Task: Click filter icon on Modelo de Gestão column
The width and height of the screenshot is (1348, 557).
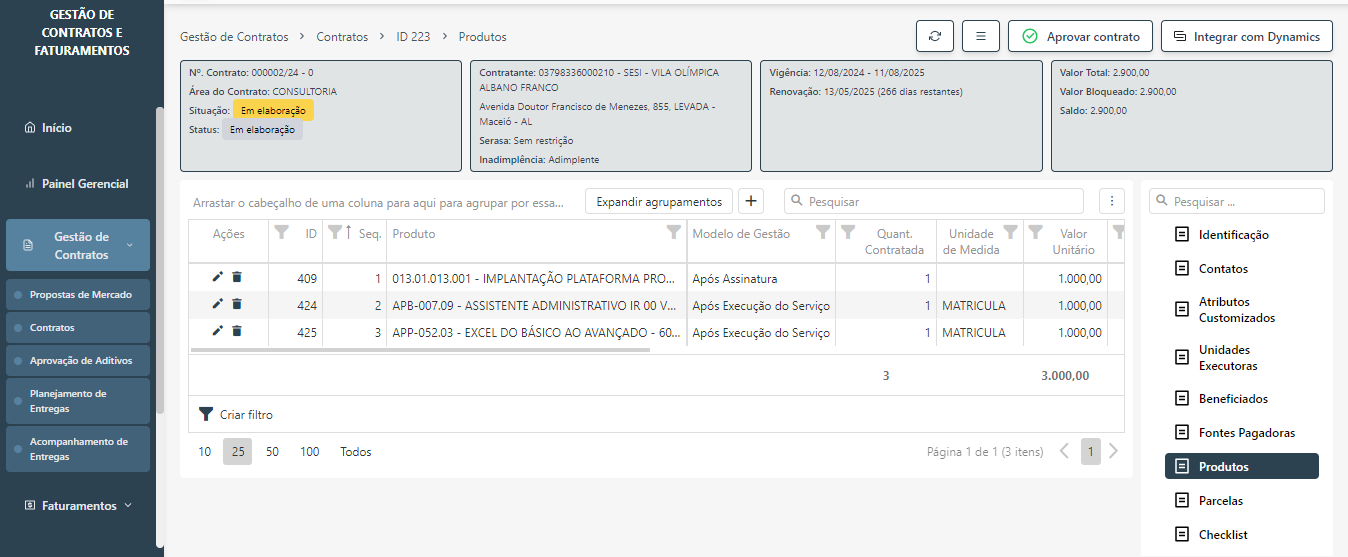Action: [822, 232]
